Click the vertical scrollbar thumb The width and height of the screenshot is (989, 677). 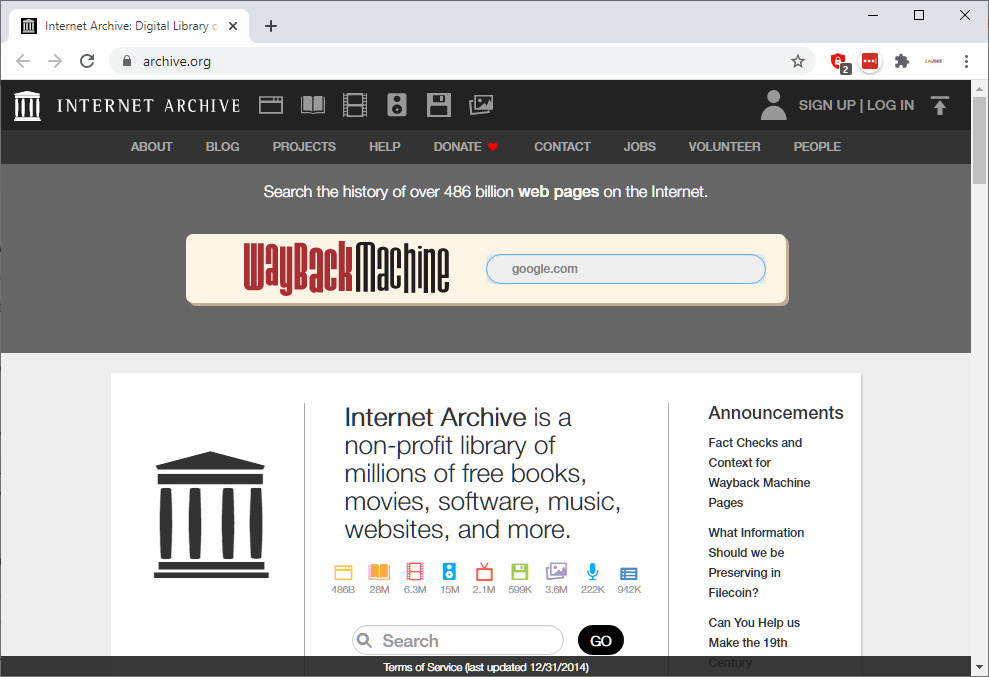tap(980, 139)
